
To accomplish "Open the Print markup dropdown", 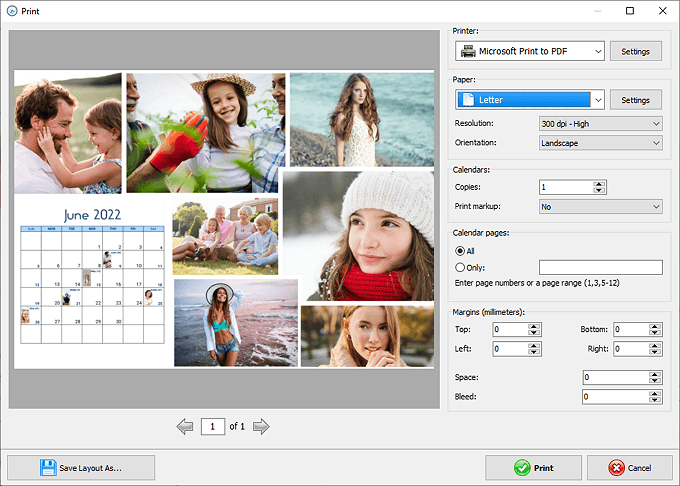I will pyautogui.click(x=601, y=207).
